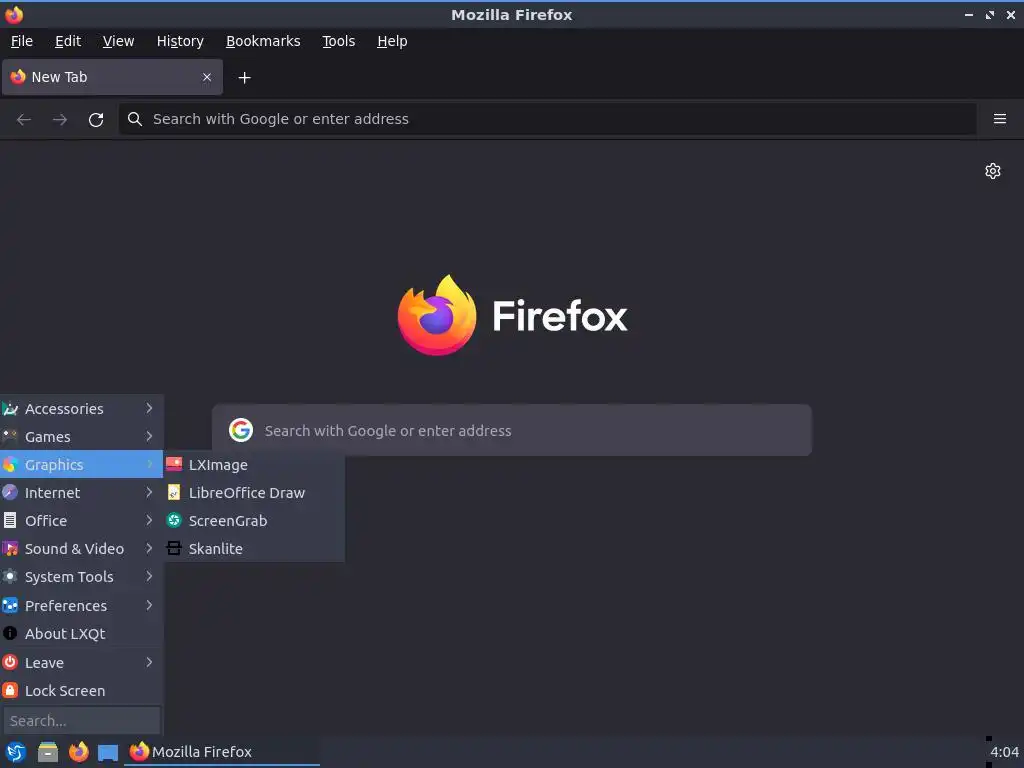This screenshot has height=768, width=1024.
Task: Open the Tools menu
Action: click(338, 41)
